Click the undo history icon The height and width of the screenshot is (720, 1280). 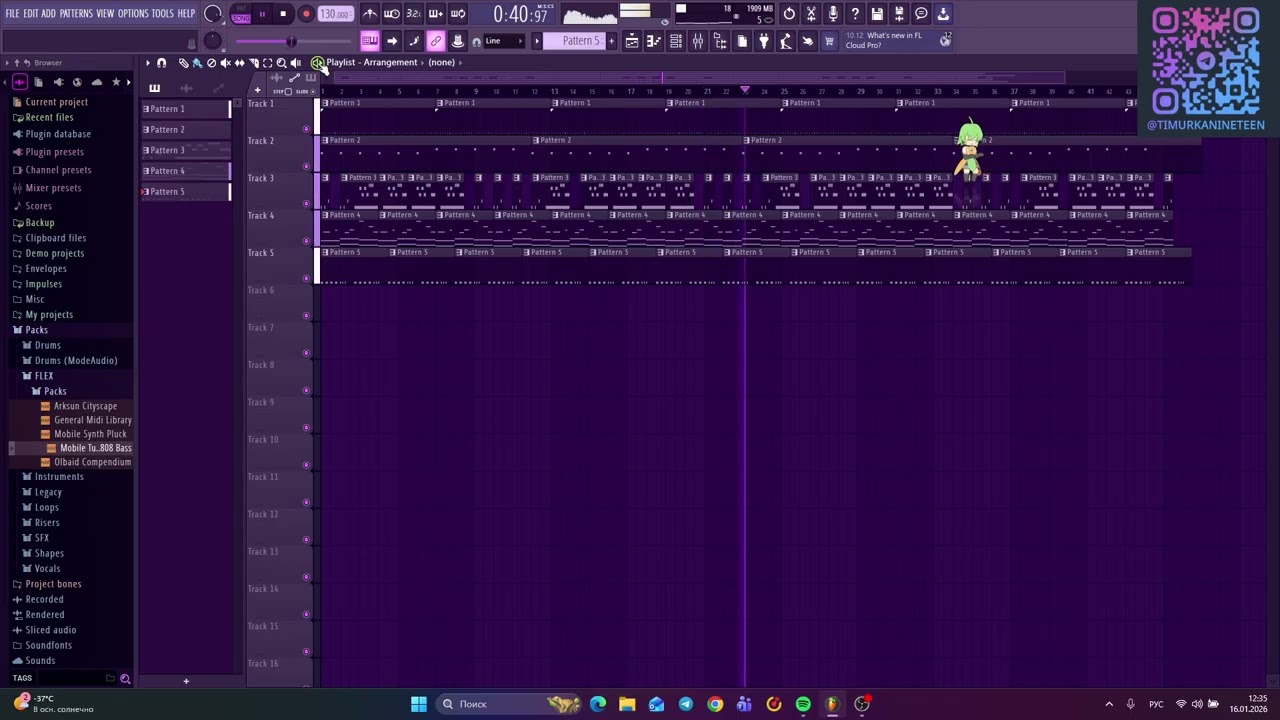[789, 14]
